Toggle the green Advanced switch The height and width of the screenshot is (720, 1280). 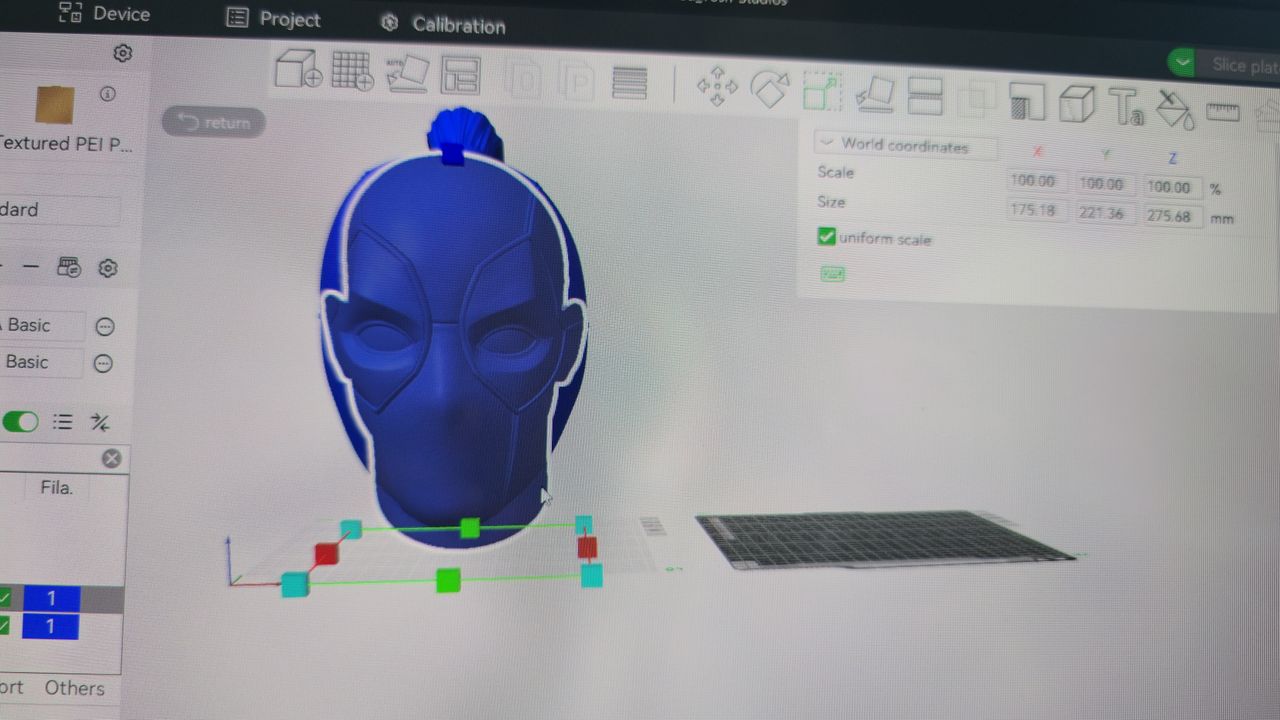click(x=20, y=421)
